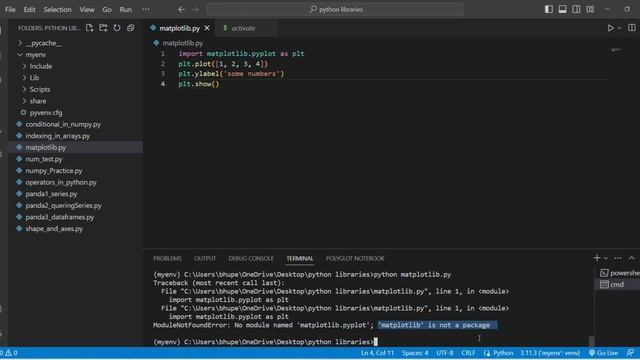
Task: Expand the share folder
Action: pyautogui.click(x=38, y=101)
